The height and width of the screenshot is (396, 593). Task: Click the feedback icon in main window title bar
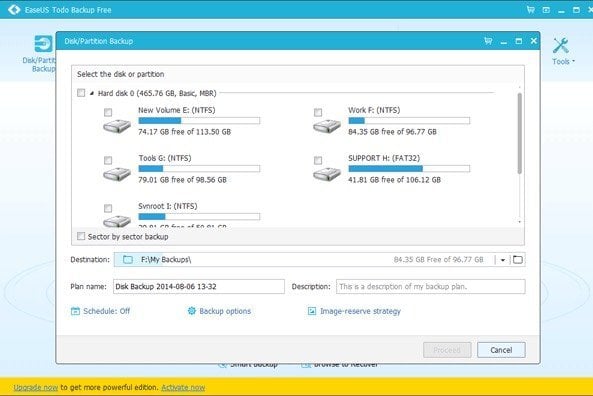(x=546, y=10)
